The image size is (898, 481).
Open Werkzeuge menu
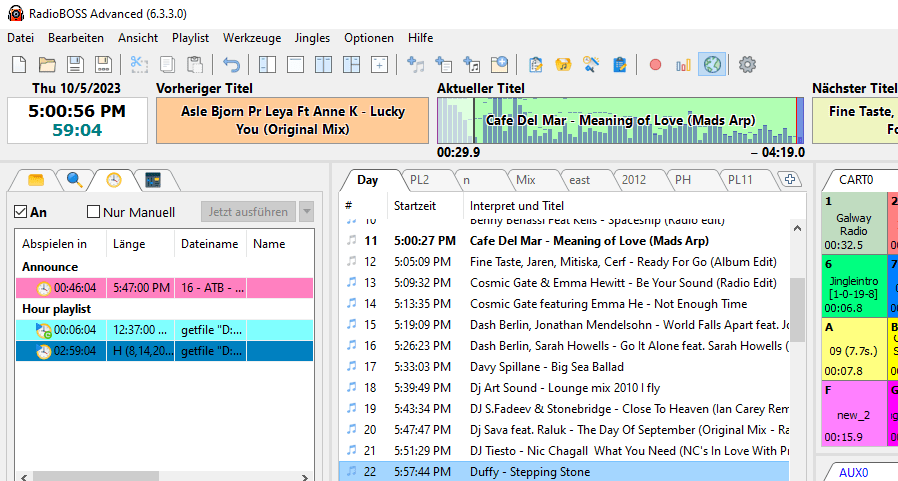point(252,38)
